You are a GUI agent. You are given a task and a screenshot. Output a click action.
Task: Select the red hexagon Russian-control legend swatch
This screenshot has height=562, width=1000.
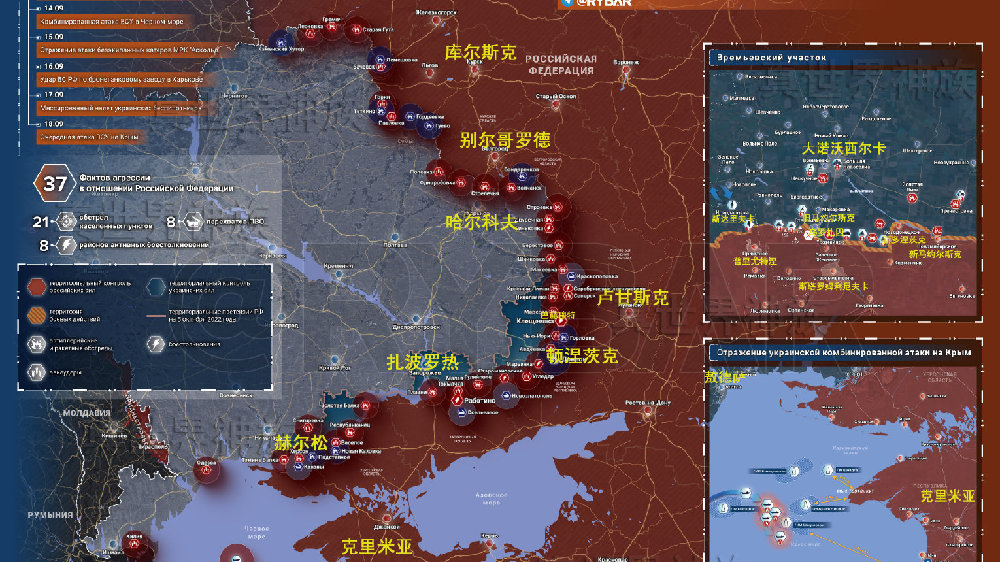(37, 286)
